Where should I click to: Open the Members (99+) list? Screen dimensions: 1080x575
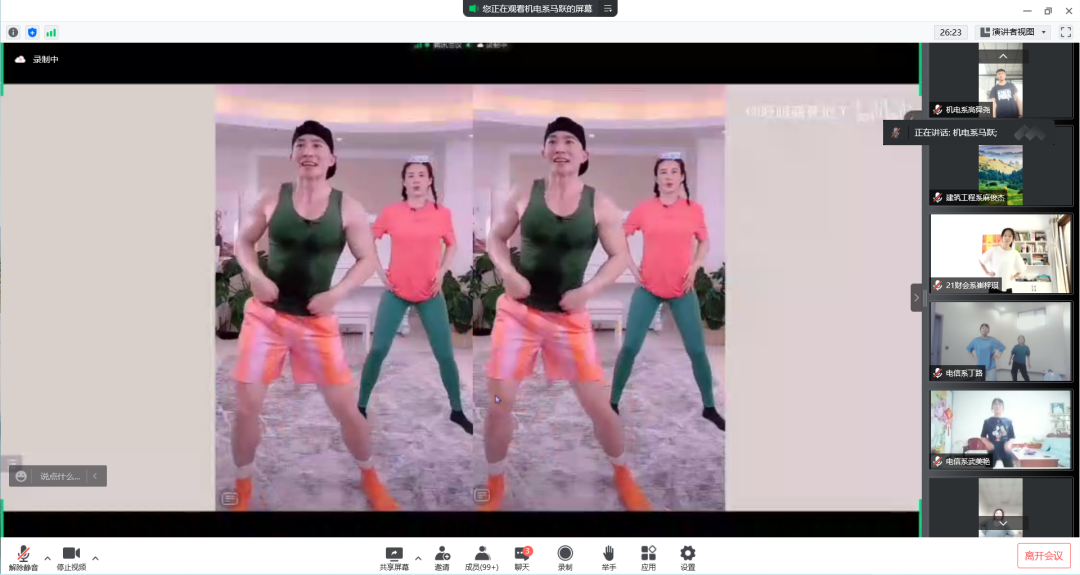(x=481, y=558)
